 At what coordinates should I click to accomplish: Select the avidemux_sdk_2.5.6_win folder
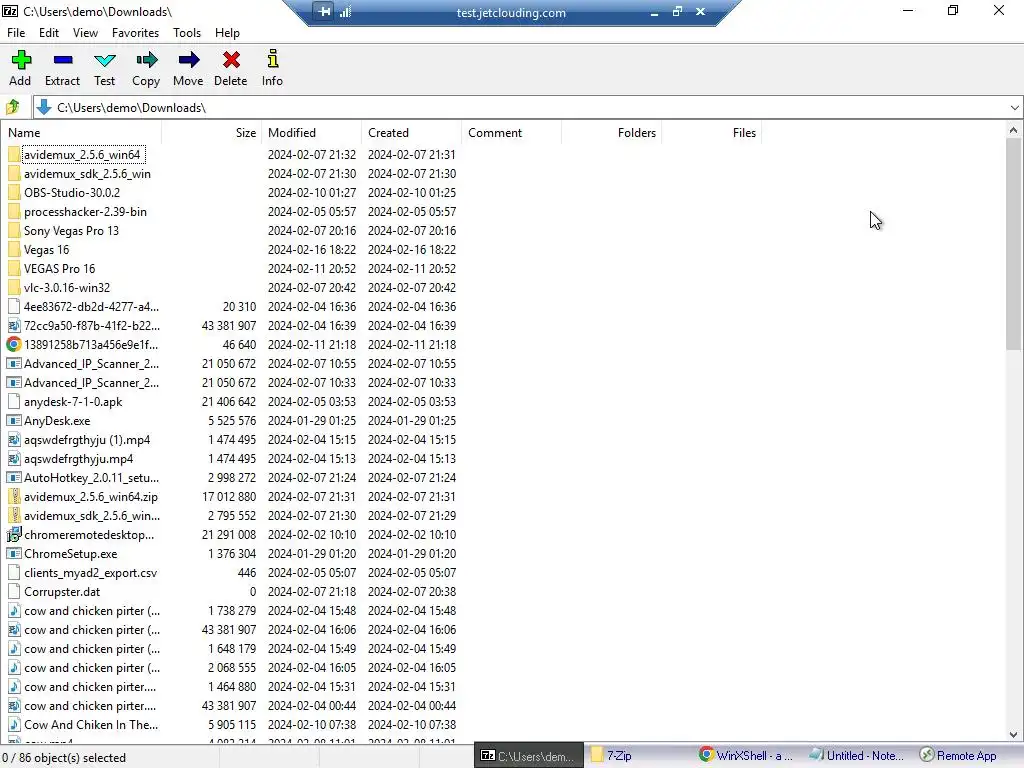coord(87,174)
